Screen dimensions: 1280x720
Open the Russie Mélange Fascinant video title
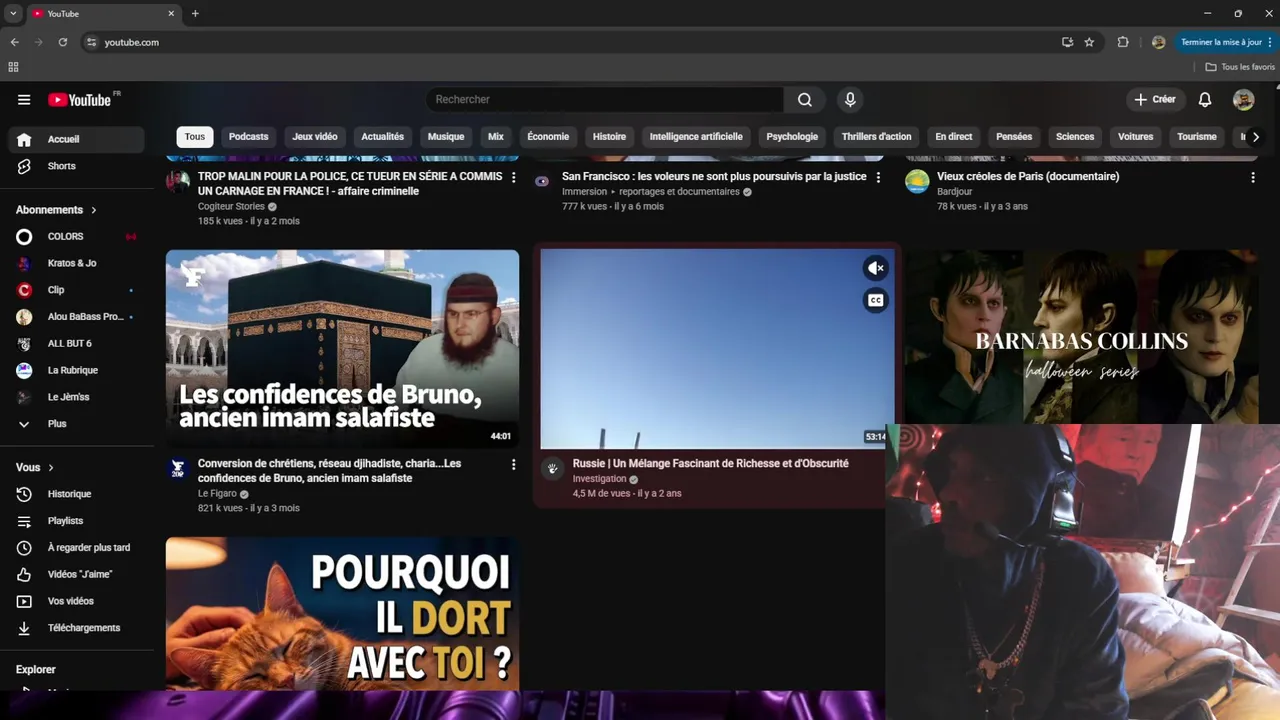point(710,464)
